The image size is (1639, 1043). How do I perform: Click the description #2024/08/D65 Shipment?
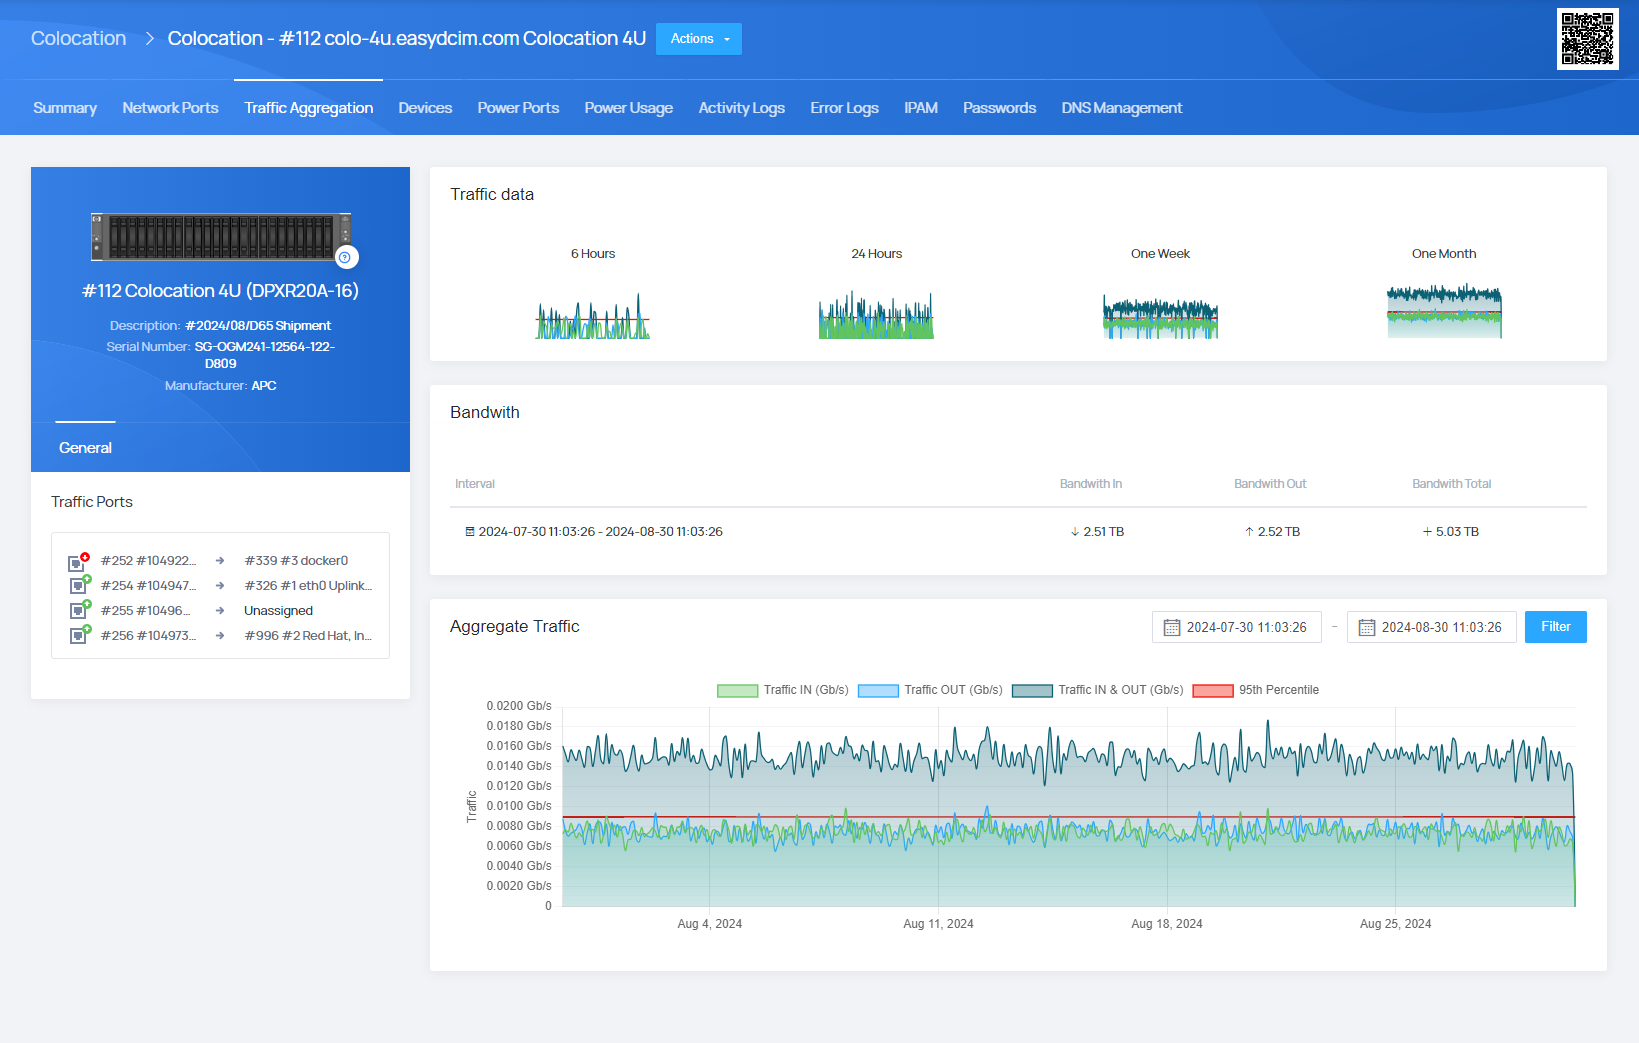[x=258, y=326]
